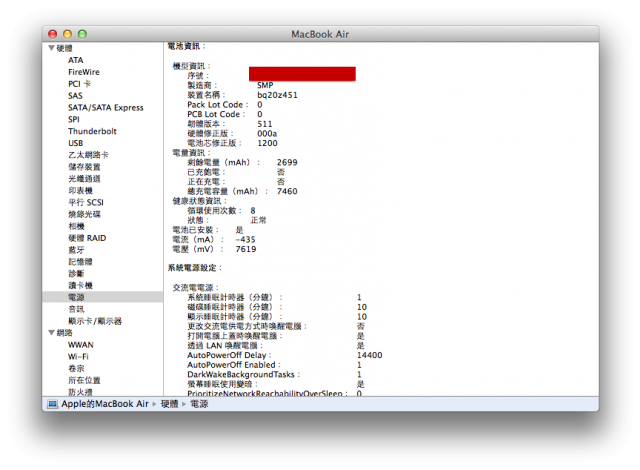The image size is (640, 470).
Task: Click 硬體 in the bottom path bar
Action: [169, 404]
